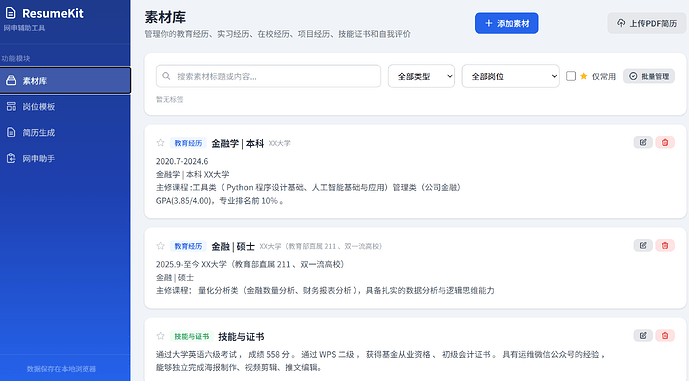The height and width of the screenshot is (381, 689).
Task: Click the 素材库 page heading
Action: coord(165,17)
